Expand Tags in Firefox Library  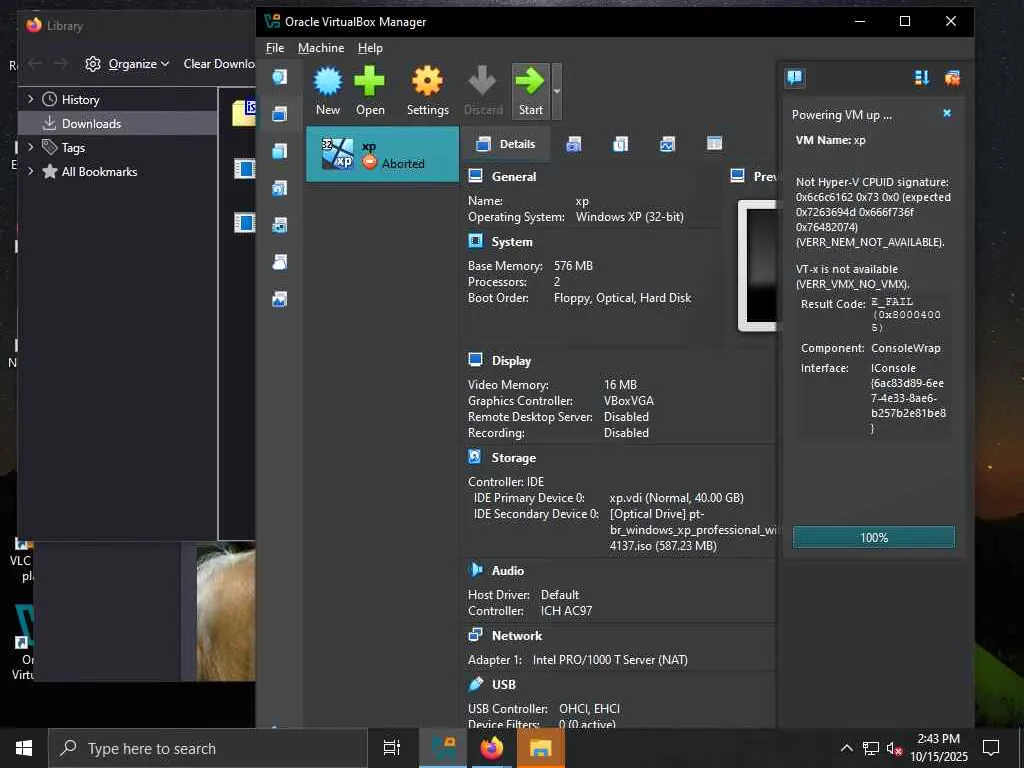[30, 147]
